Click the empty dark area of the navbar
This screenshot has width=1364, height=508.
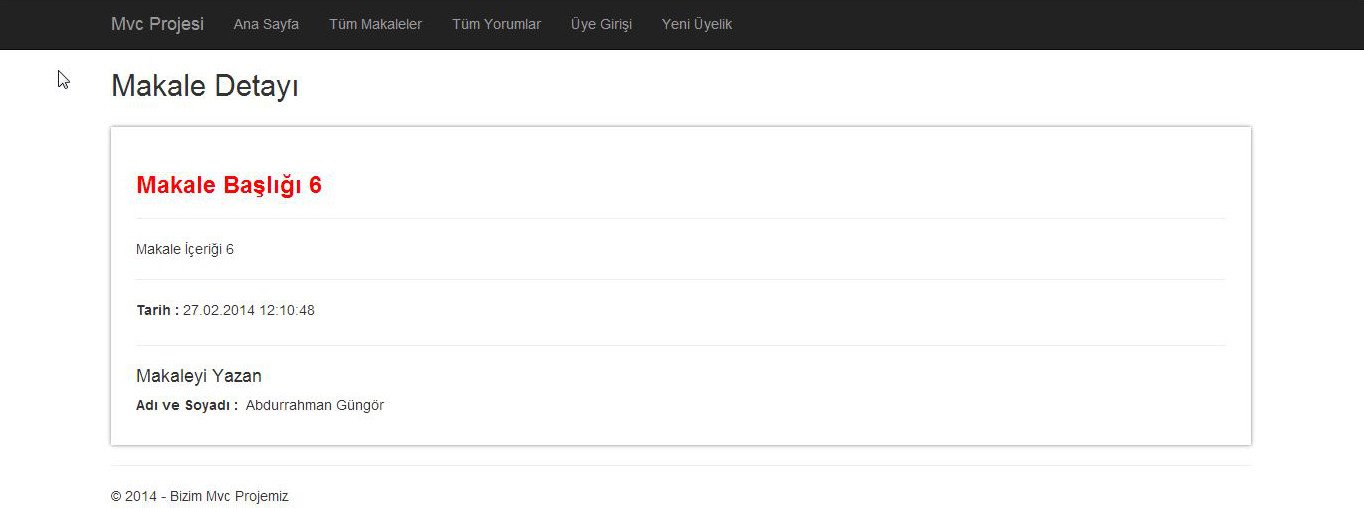click(x=1000, y=24)
